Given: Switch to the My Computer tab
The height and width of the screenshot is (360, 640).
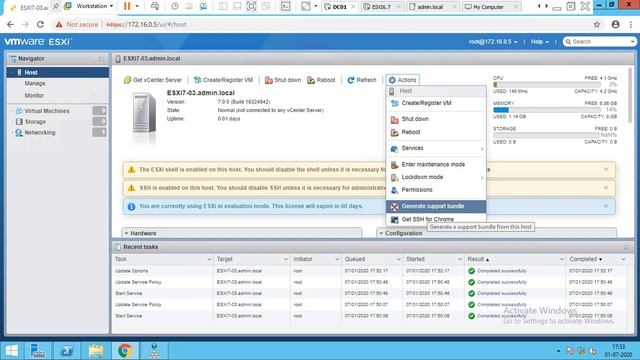Looking at the screenshot, I should pos(489,7).
